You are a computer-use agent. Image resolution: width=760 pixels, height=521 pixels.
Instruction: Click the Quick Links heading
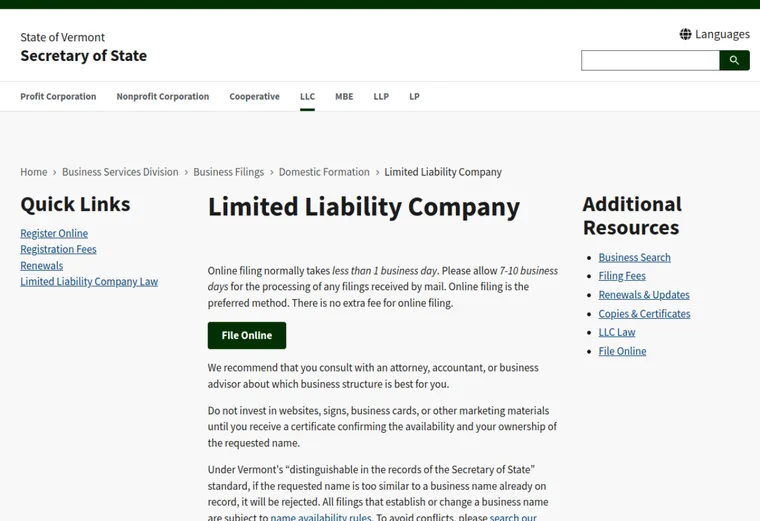[75, 204]
